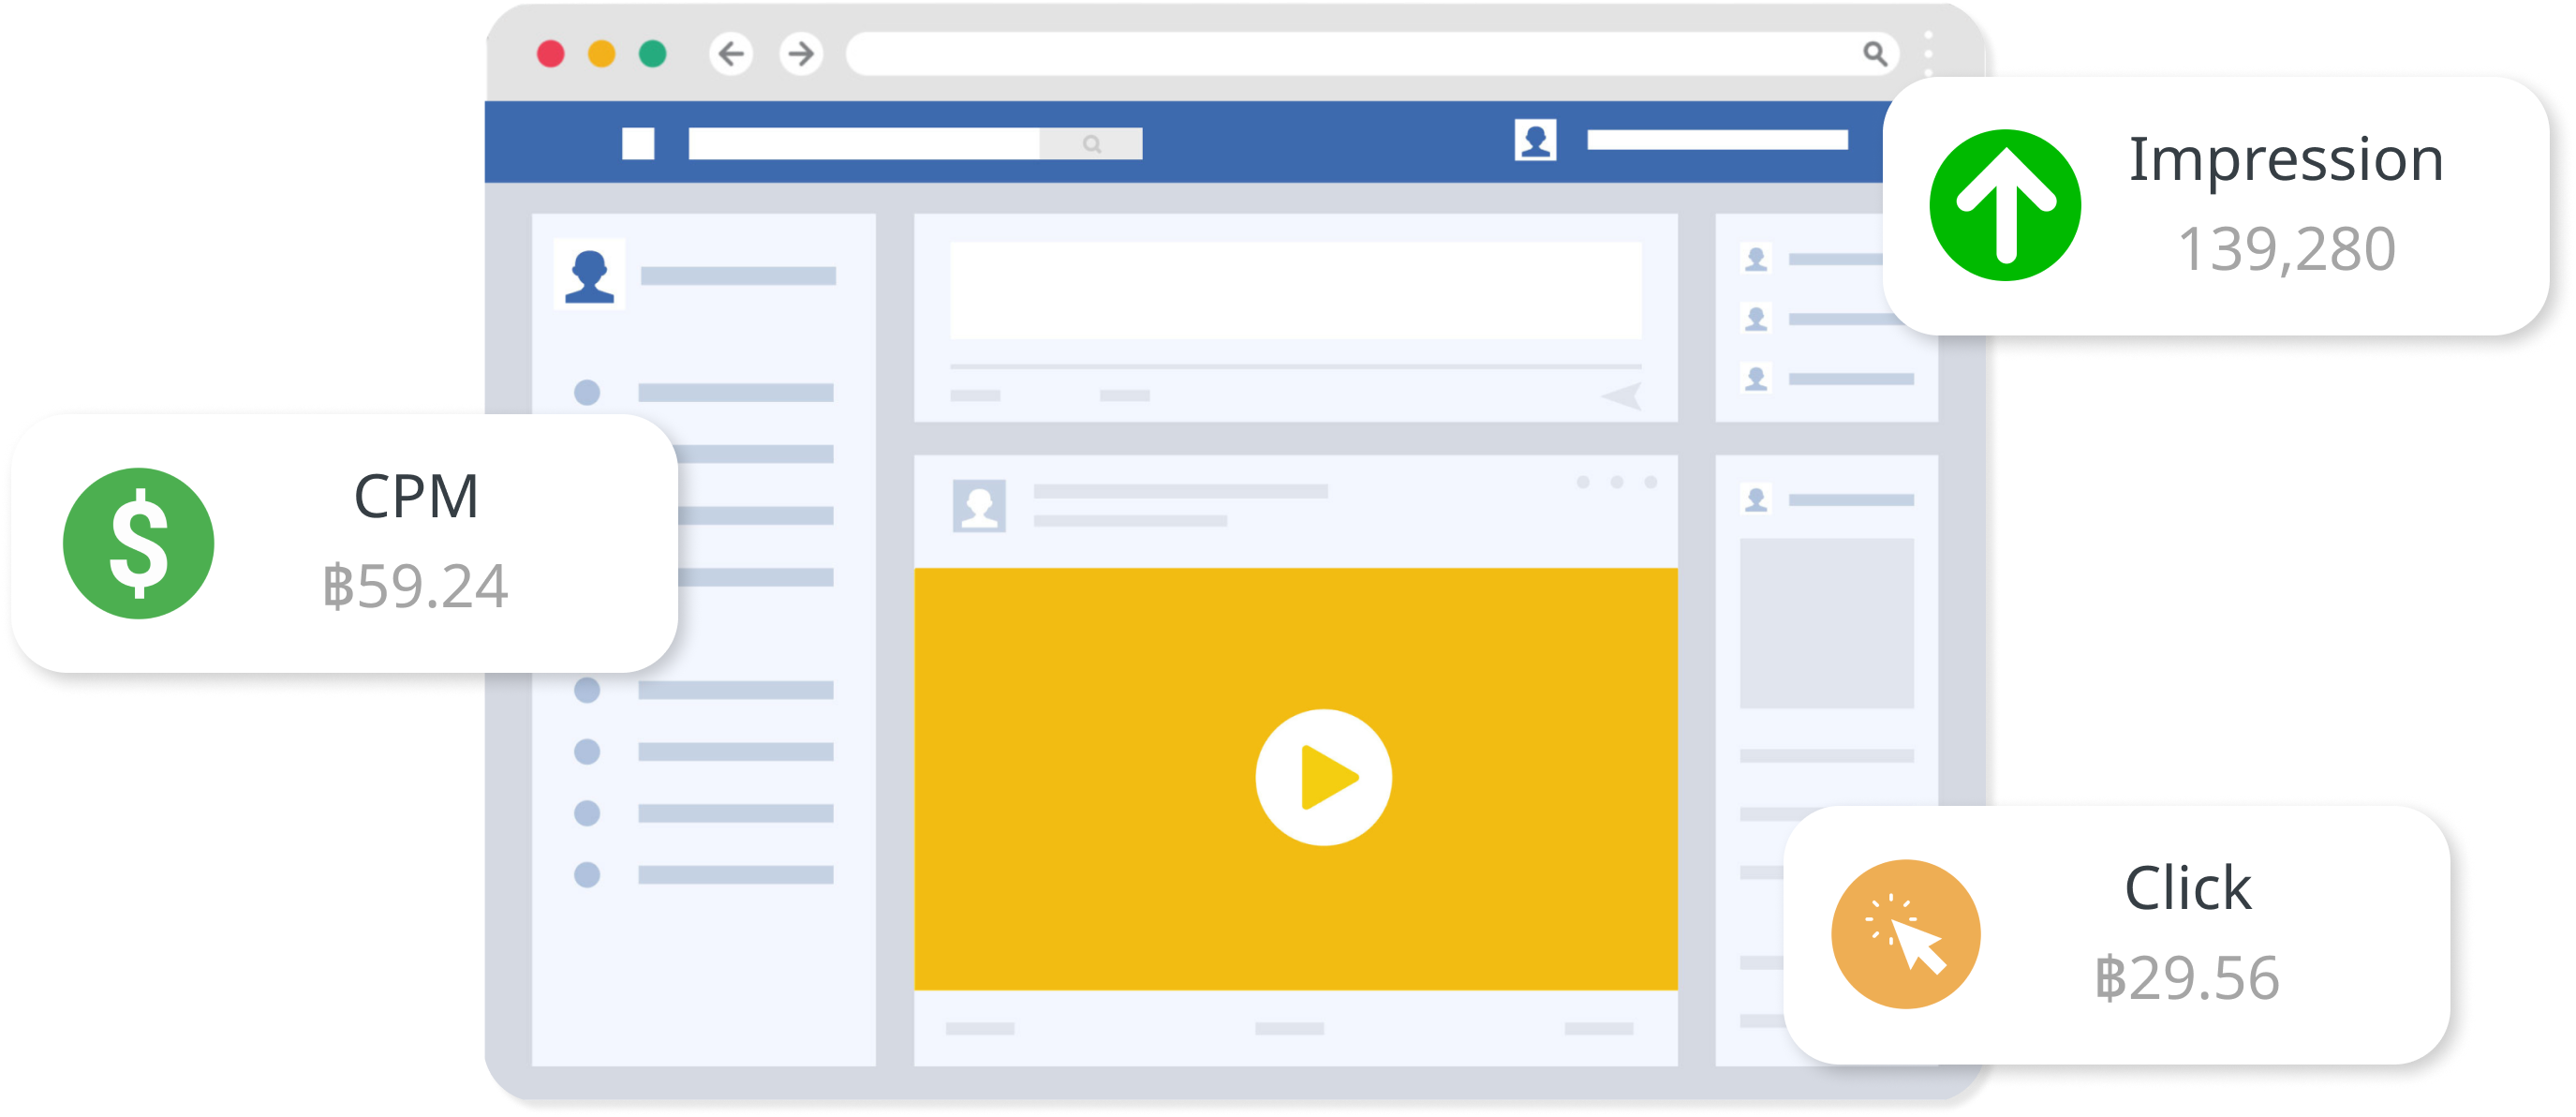2576x1117 pixels.
Task: Play the yellow video
Action: 1323,777
